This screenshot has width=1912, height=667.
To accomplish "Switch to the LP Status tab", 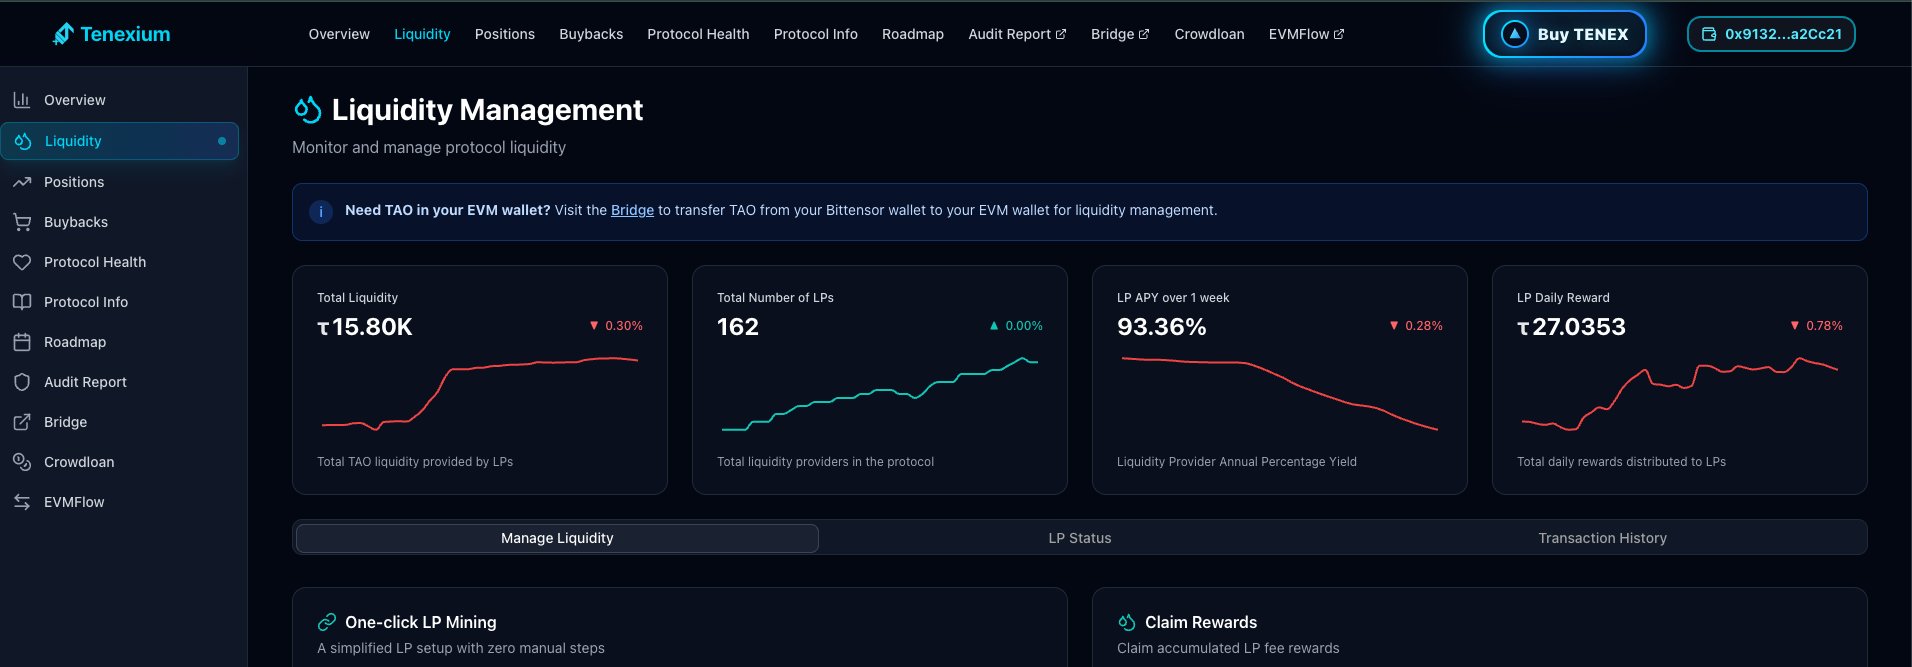I will coord(1079,538).
